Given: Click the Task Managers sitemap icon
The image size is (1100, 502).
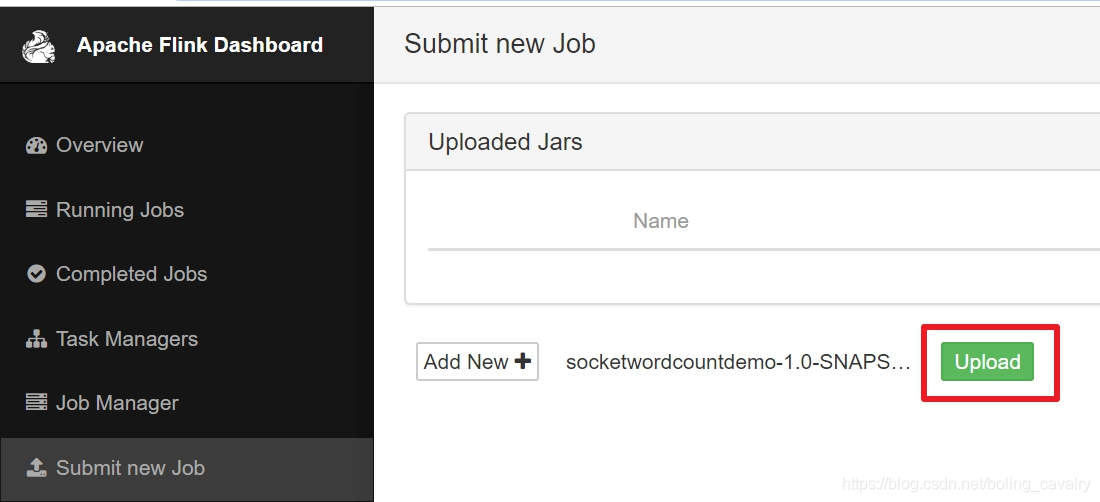Looking at the screenshot, I should tap(36, 339).
